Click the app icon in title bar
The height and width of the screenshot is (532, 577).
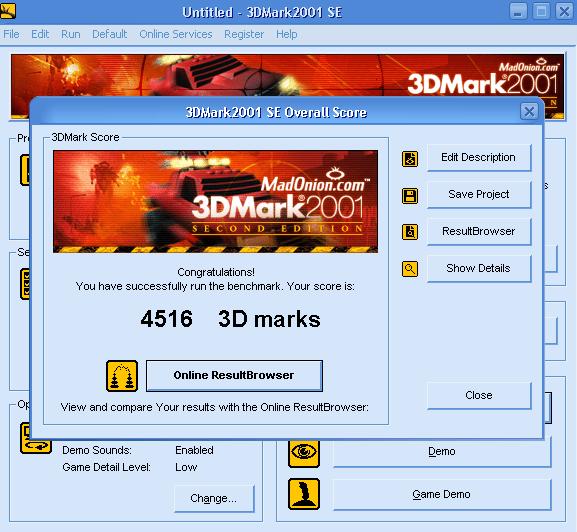8,11
